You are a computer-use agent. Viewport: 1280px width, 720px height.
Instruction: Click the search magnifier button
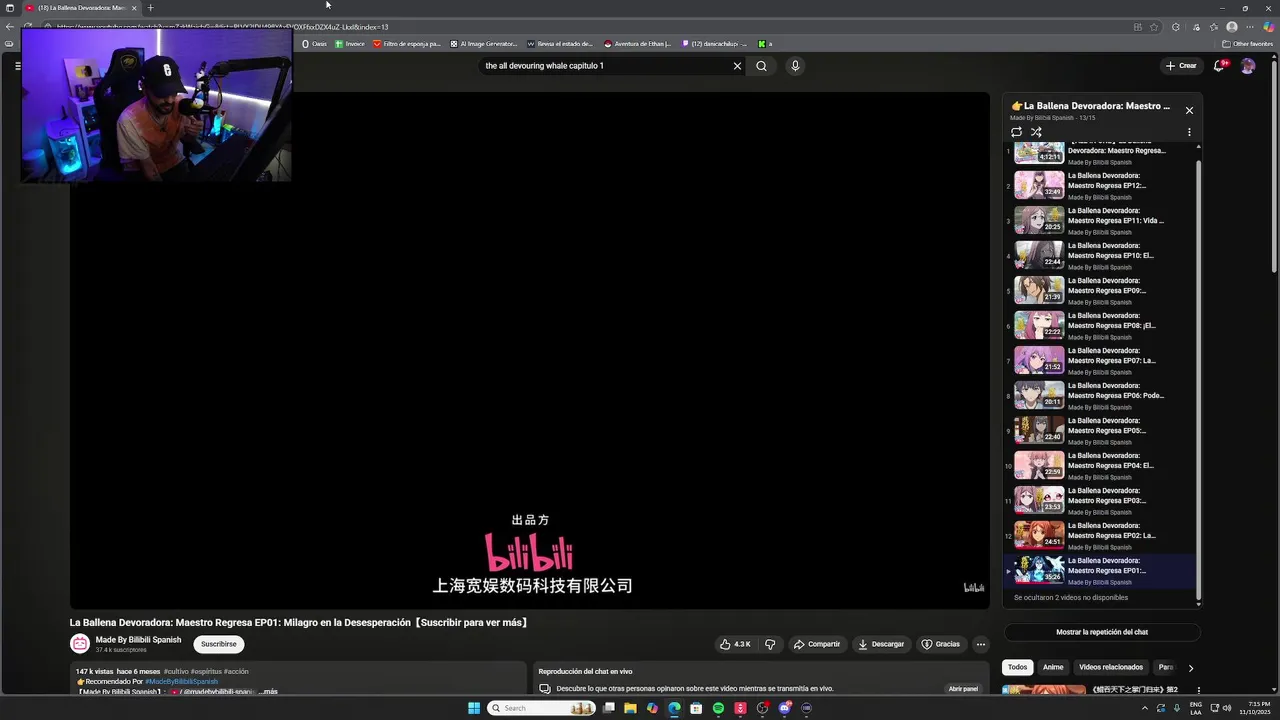click(x=761, y=66)
